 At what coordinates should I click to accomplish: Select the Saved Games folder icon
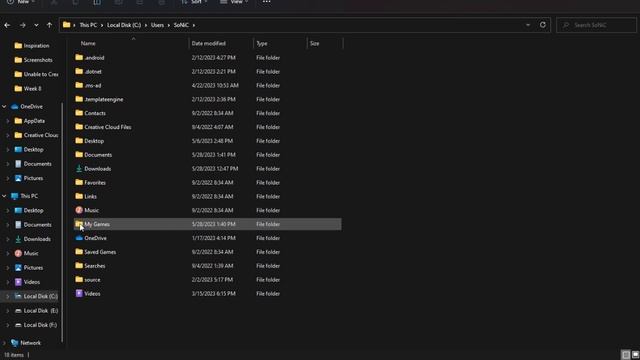(79, 252)
